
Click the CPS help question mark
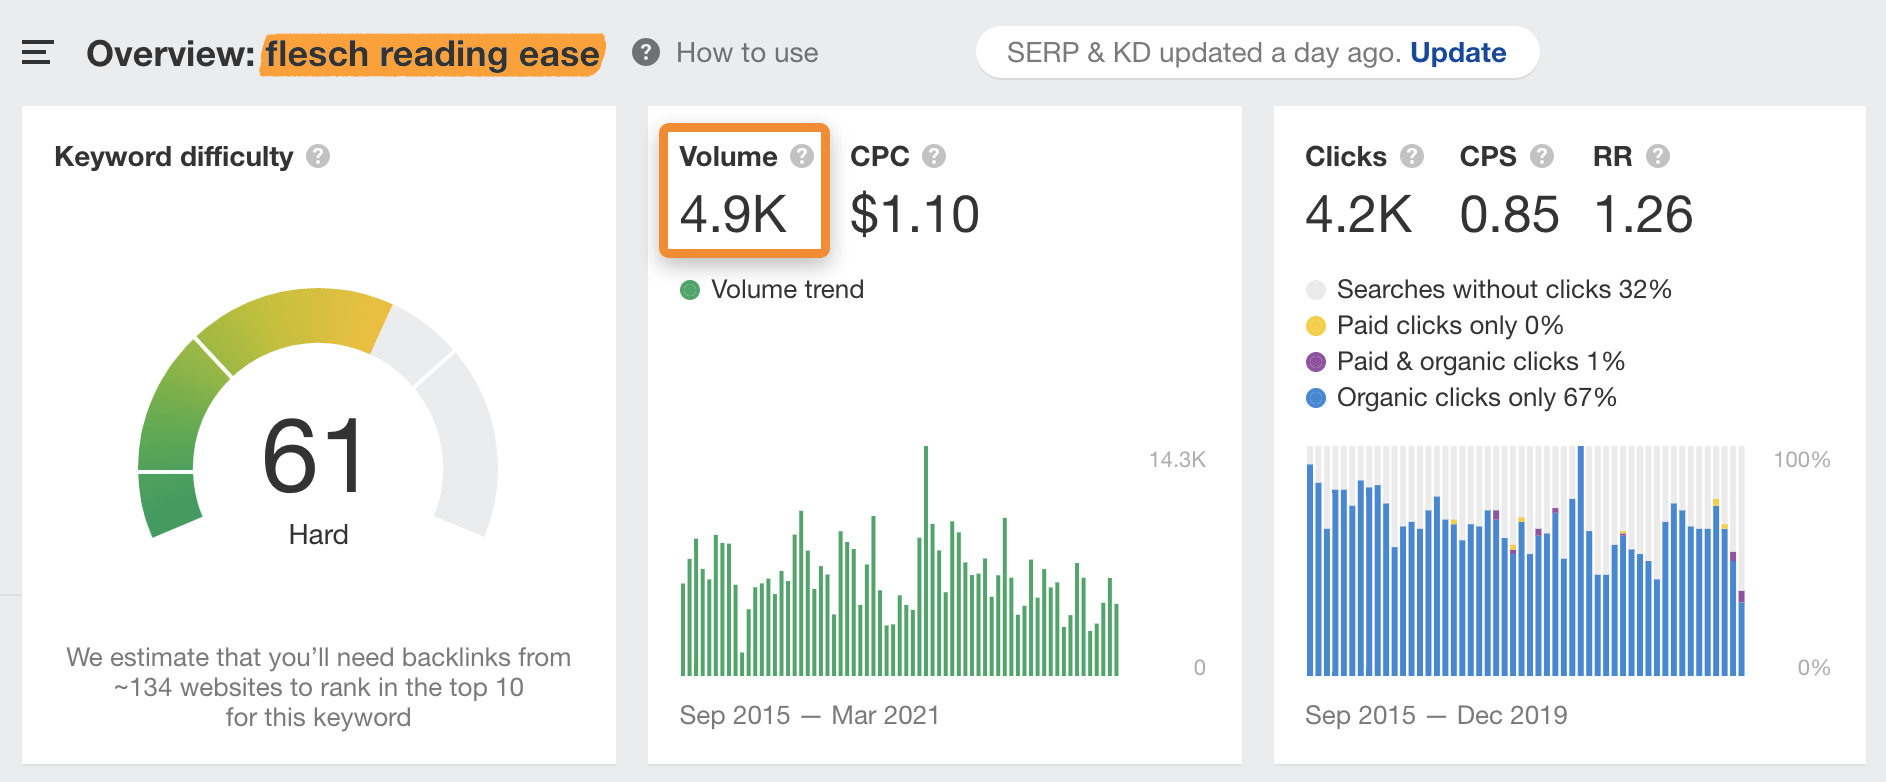tap(1542, 157)
